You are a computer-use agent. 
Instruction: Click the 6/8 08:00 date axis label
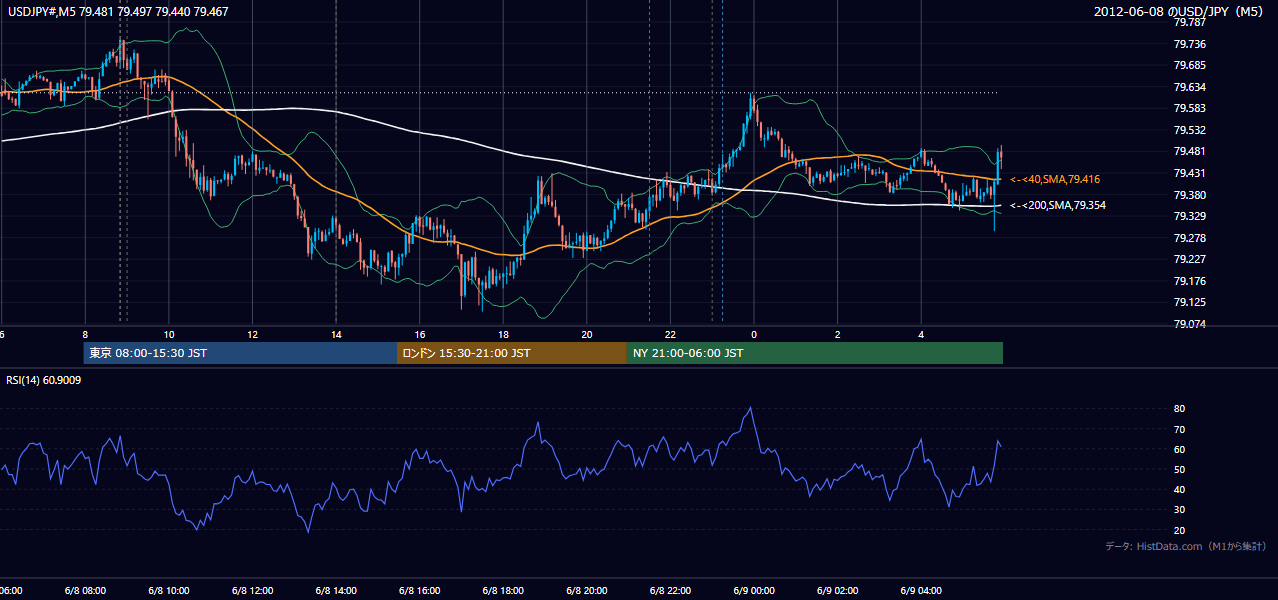pos(85,591)
